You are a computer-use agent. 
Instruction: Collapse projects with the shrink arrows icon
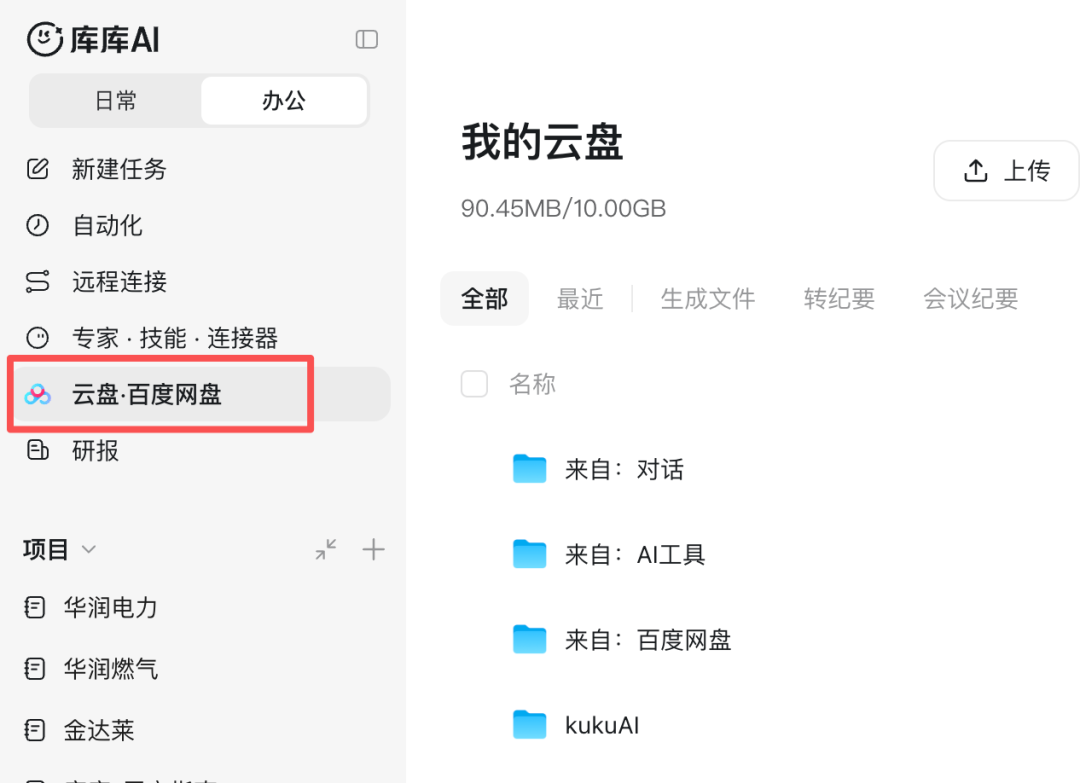(326, 550)
